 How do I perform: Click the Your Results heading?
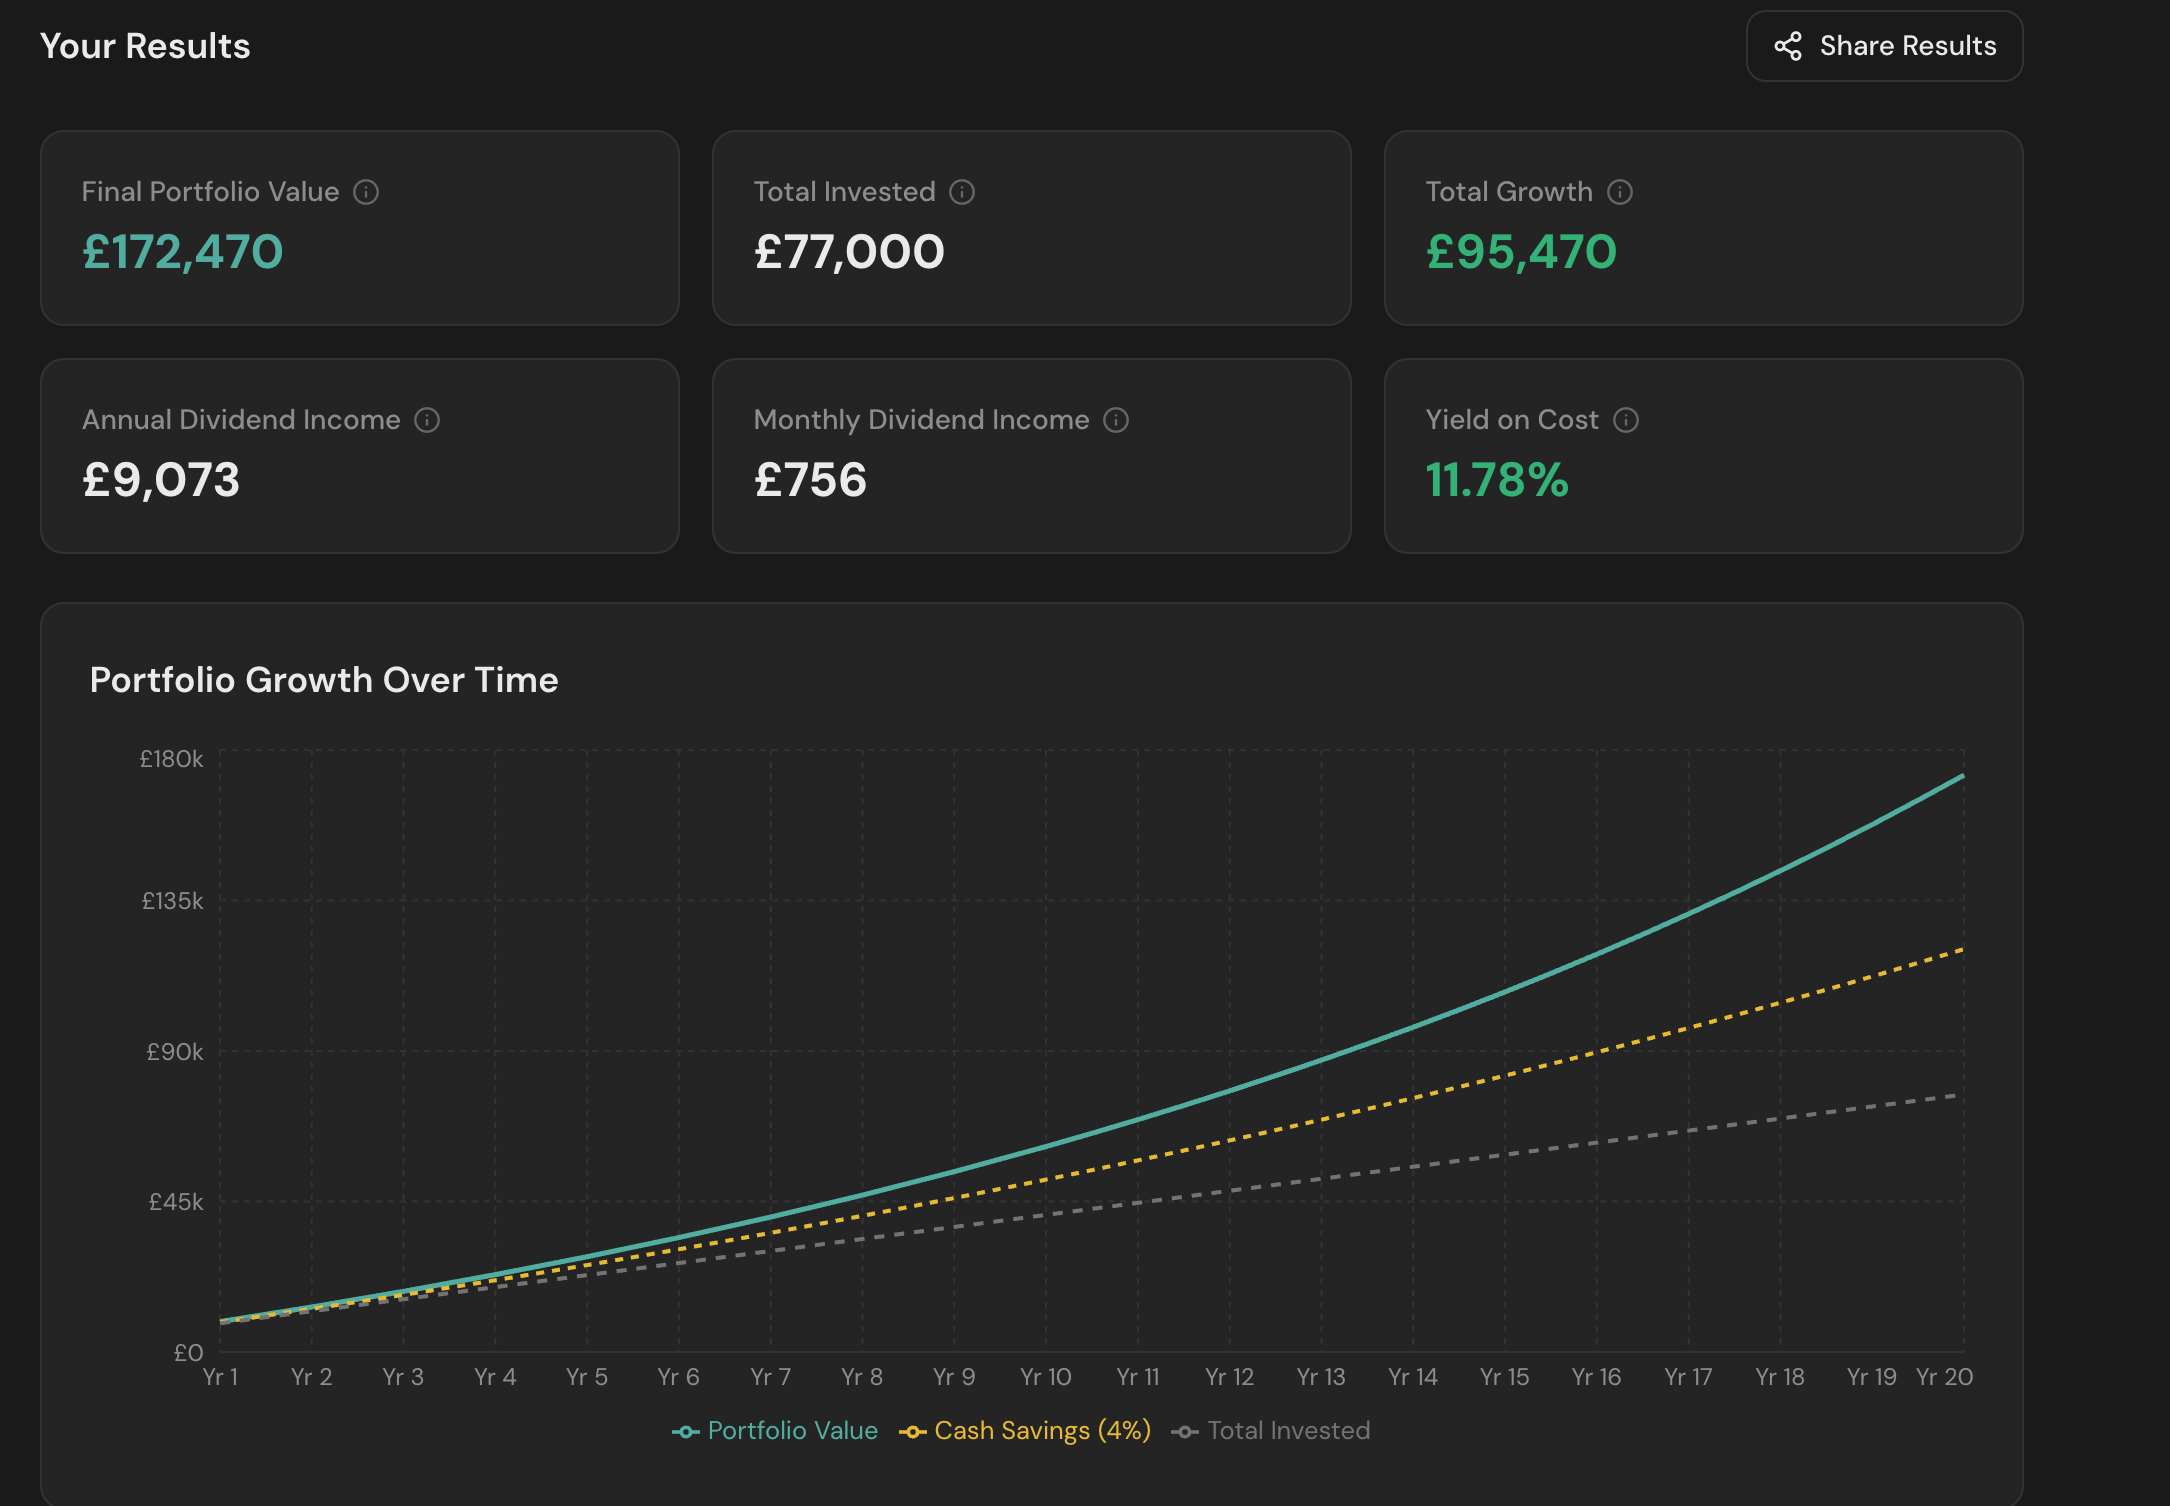tap(145, 46)
